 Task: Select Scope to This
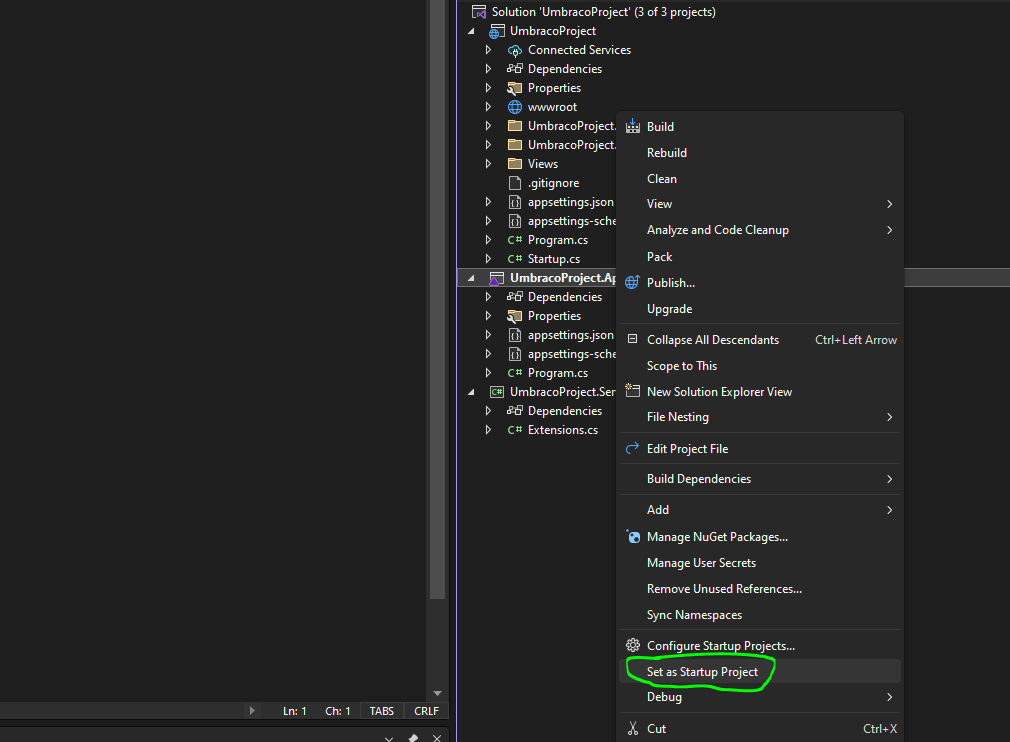click(x=759, y=365)
